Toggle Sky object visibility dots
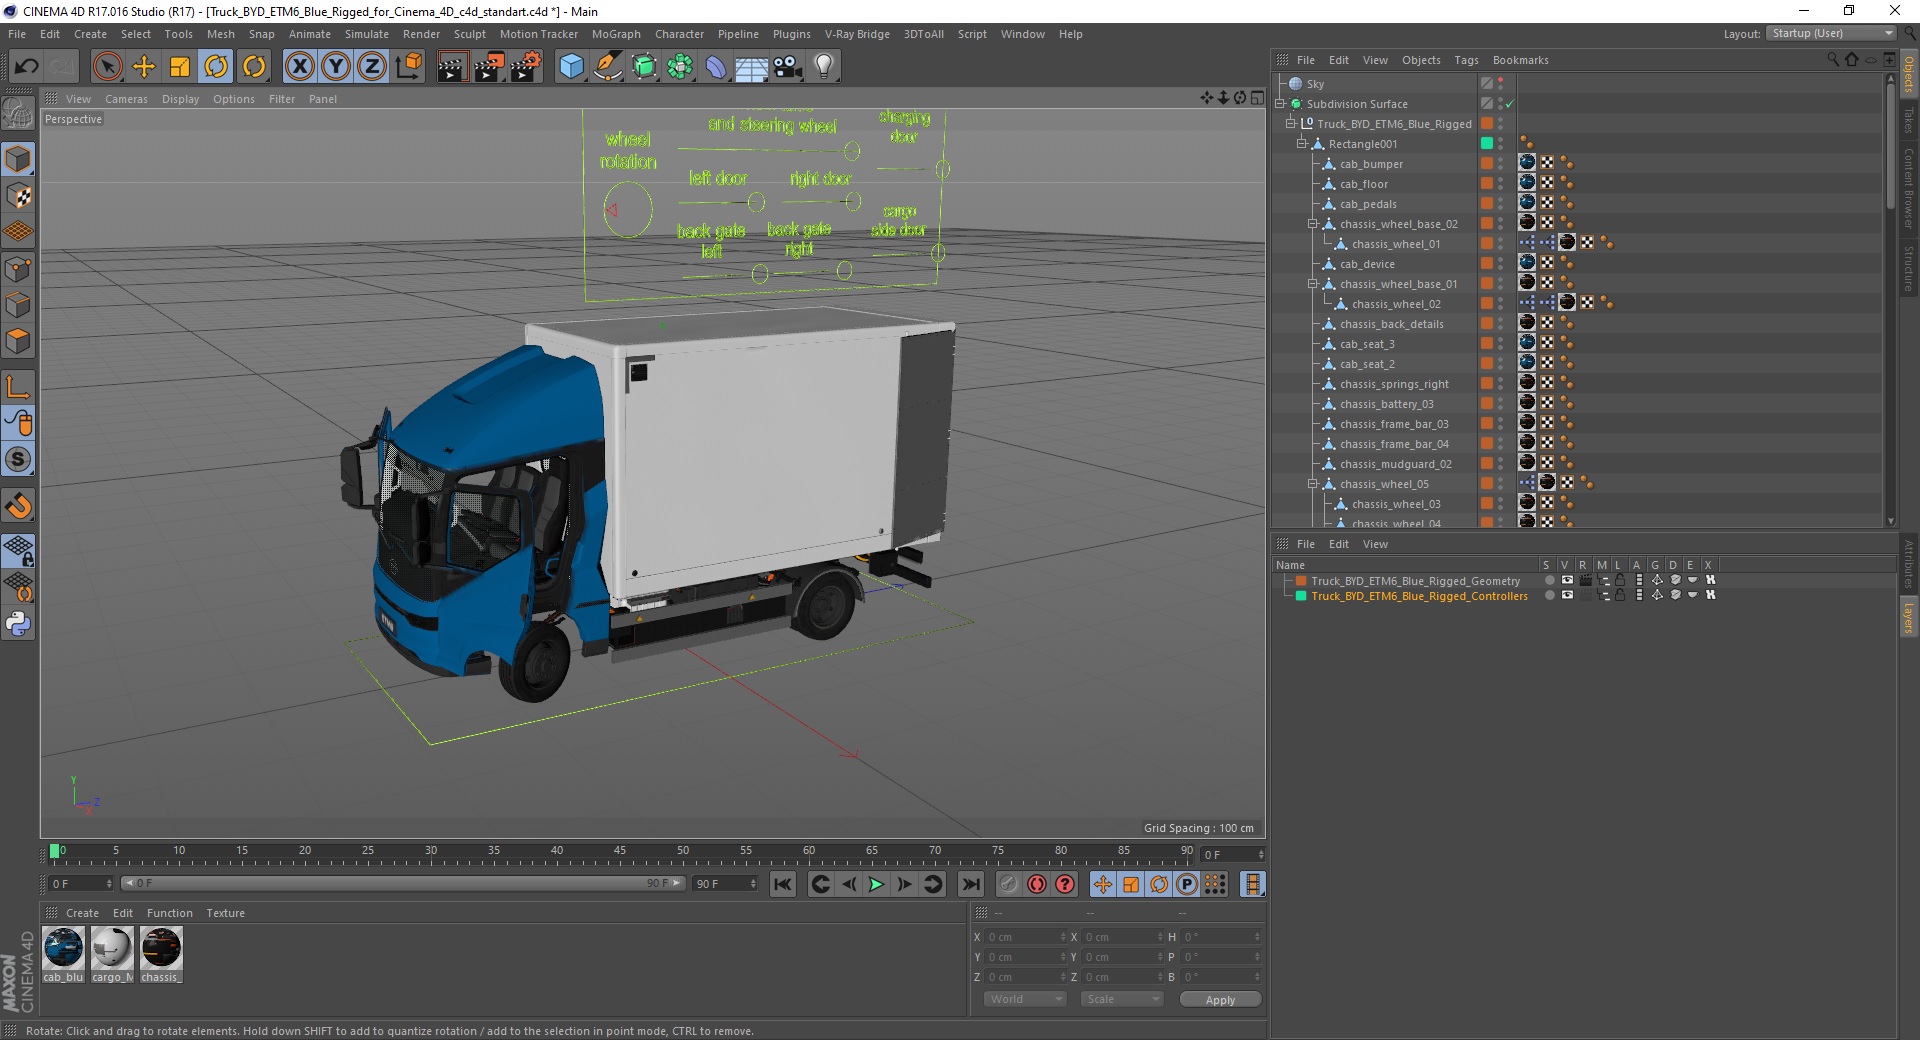1920x1040 pixels. [1501, 84]
